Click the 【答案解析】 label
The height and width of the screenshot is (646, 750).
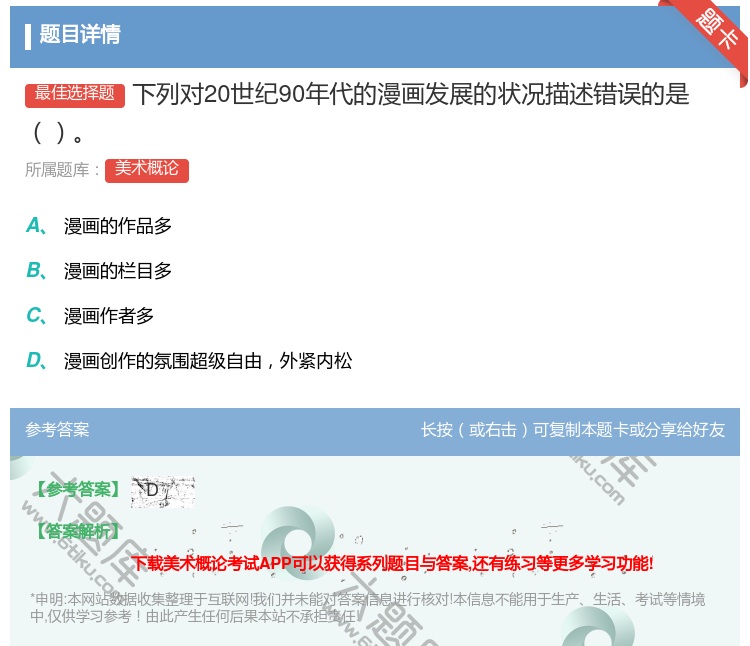pos(78,531)
